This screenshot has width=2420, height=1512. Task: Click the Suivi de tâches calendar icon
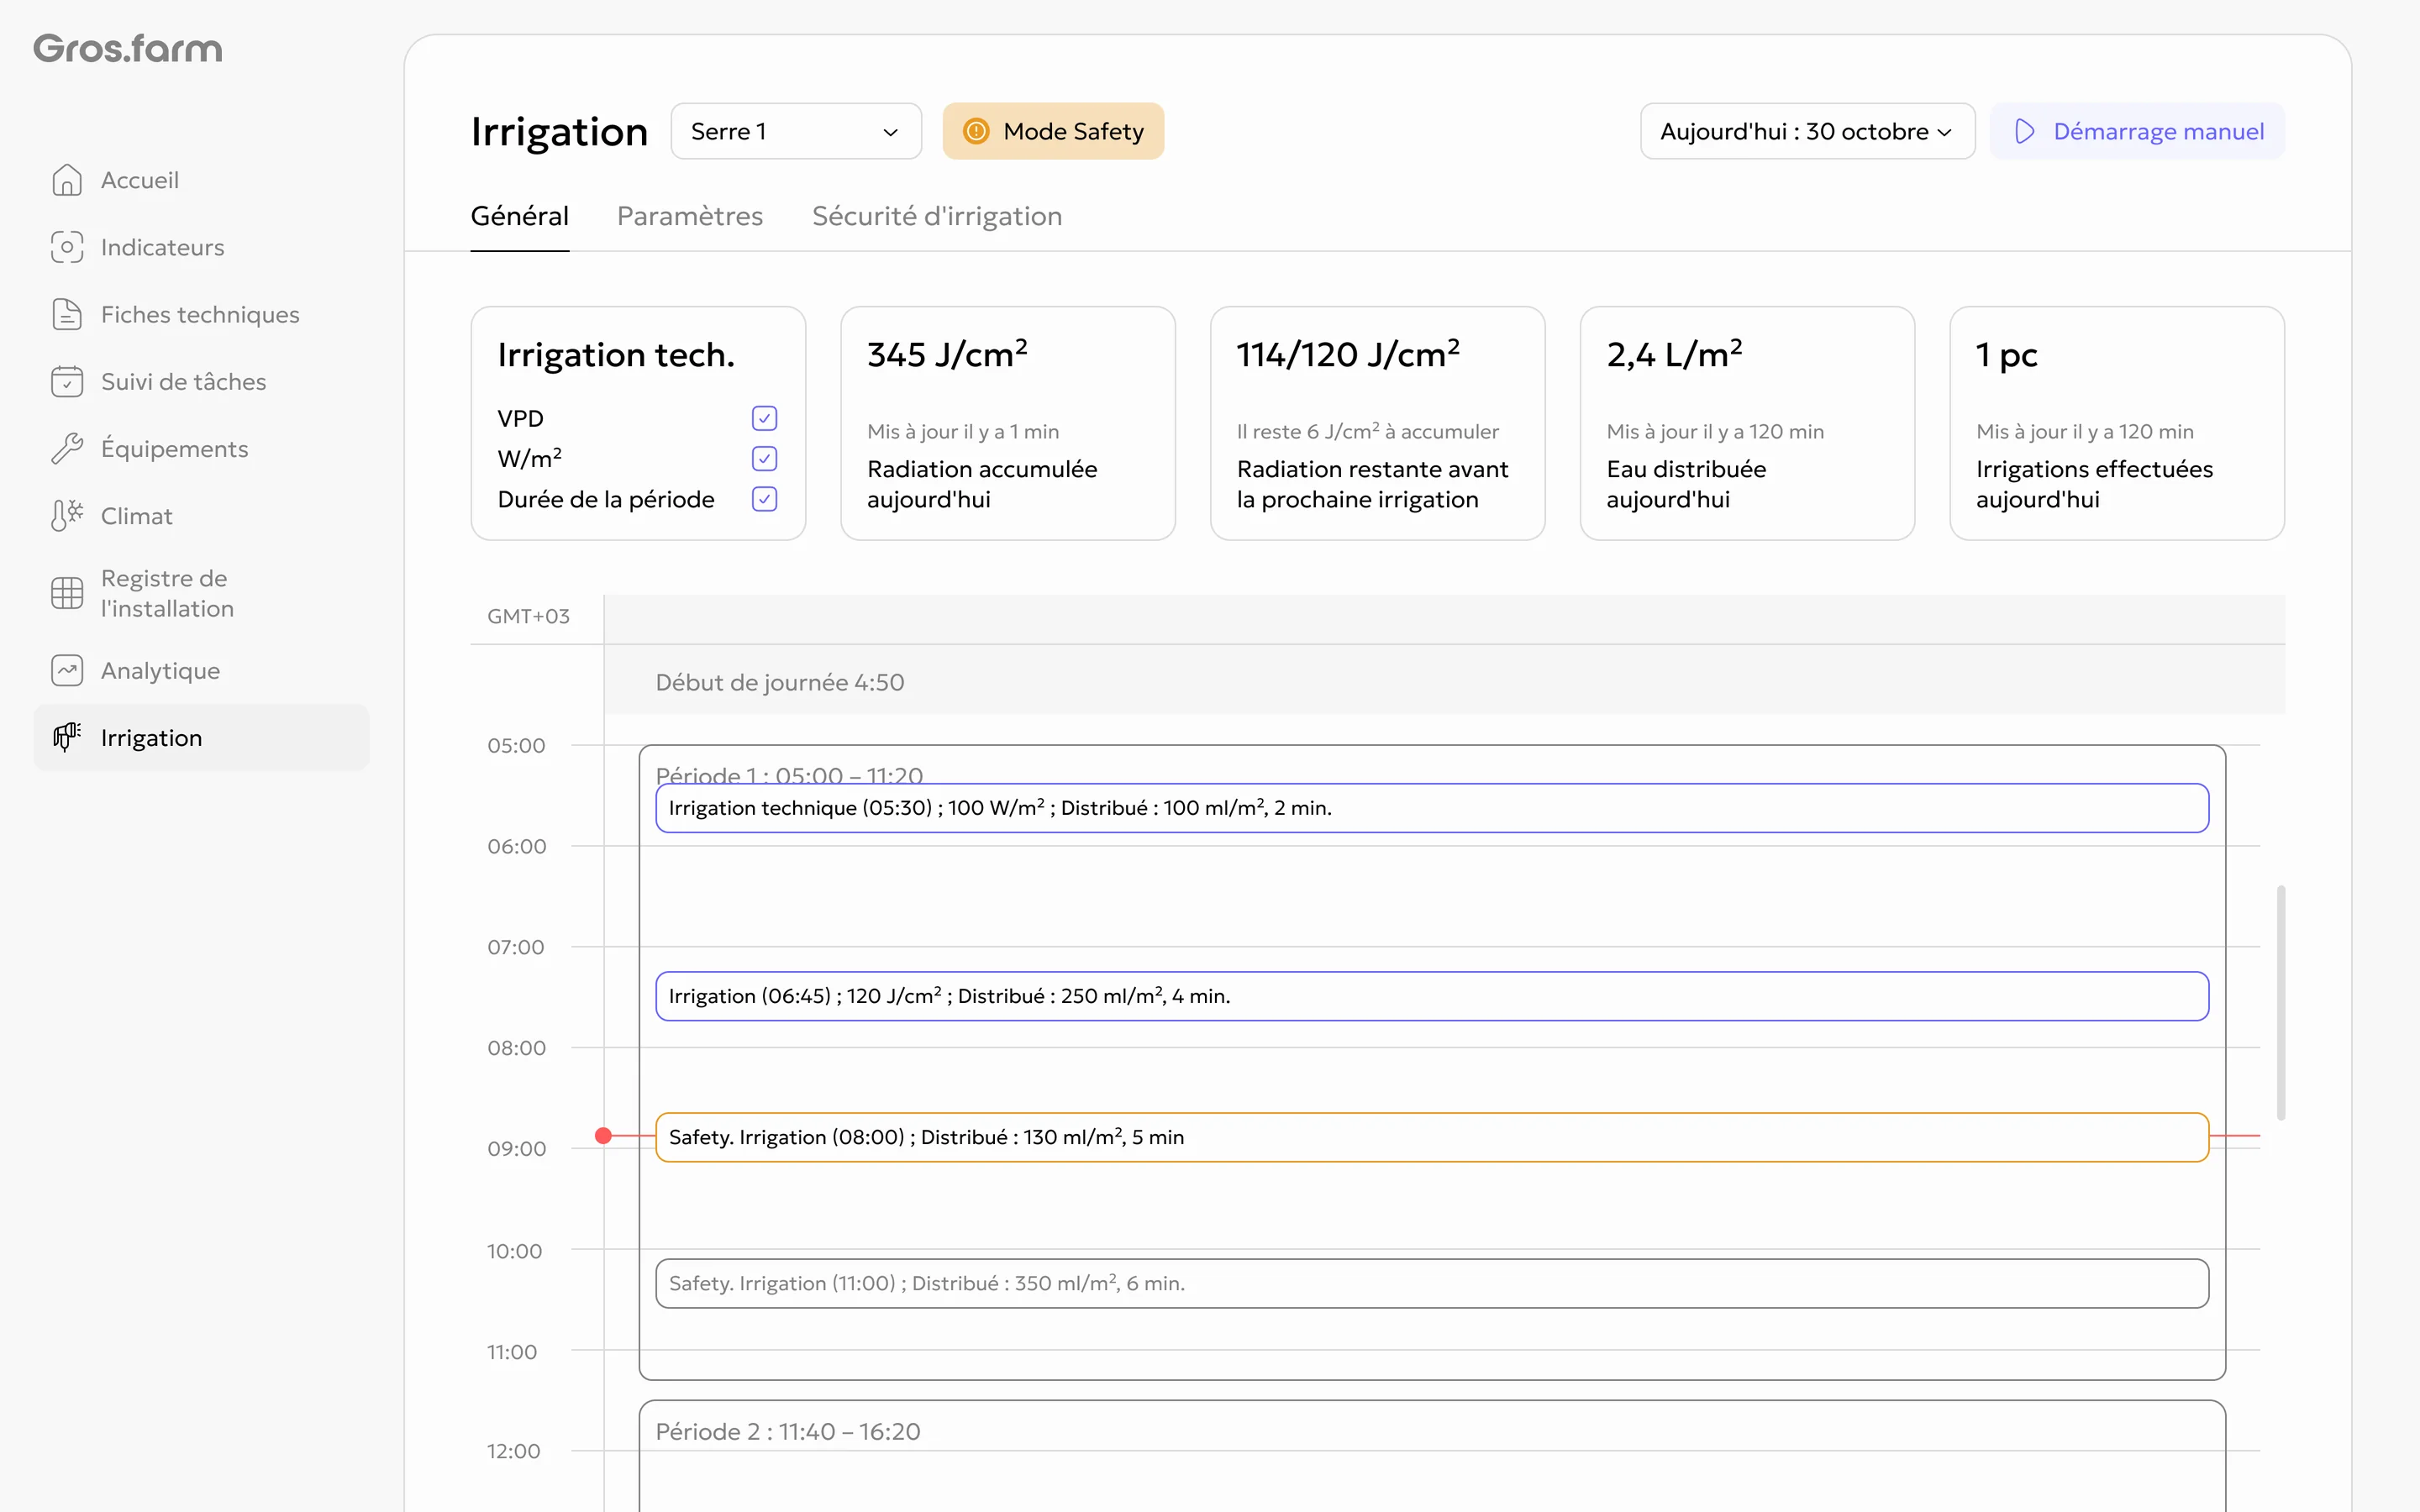click(67, 381)
